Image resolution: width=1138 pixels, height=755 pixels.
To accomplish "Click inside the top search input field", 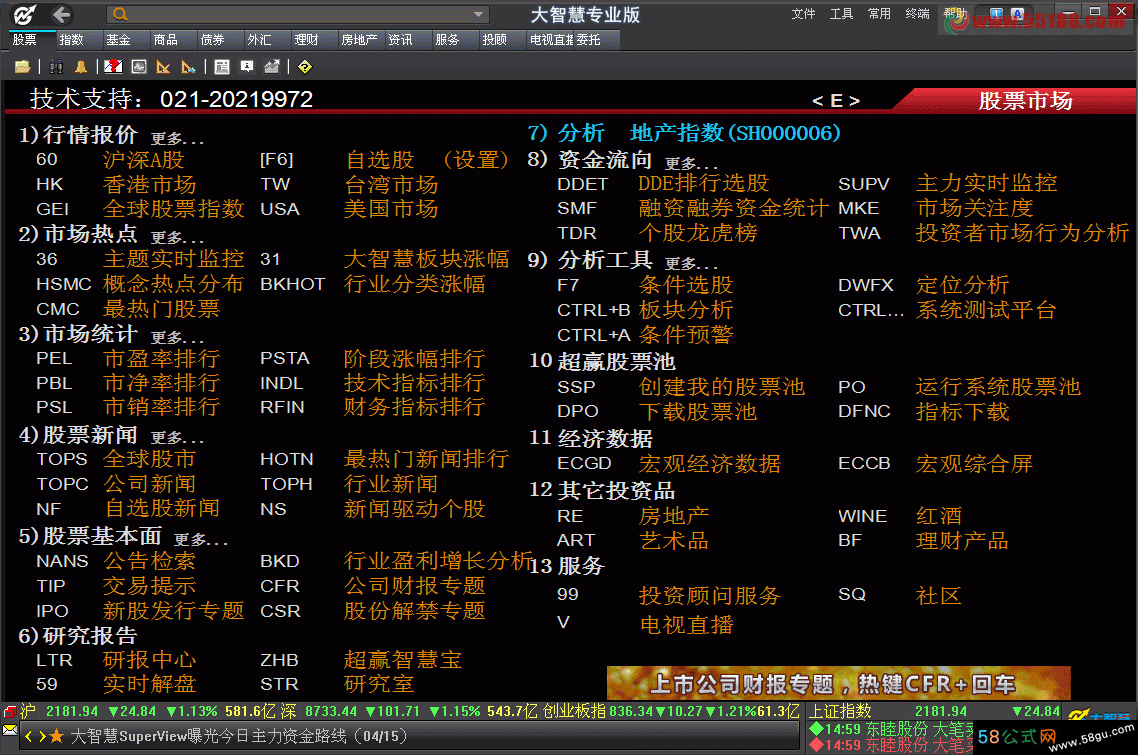I will click(298, 15).
